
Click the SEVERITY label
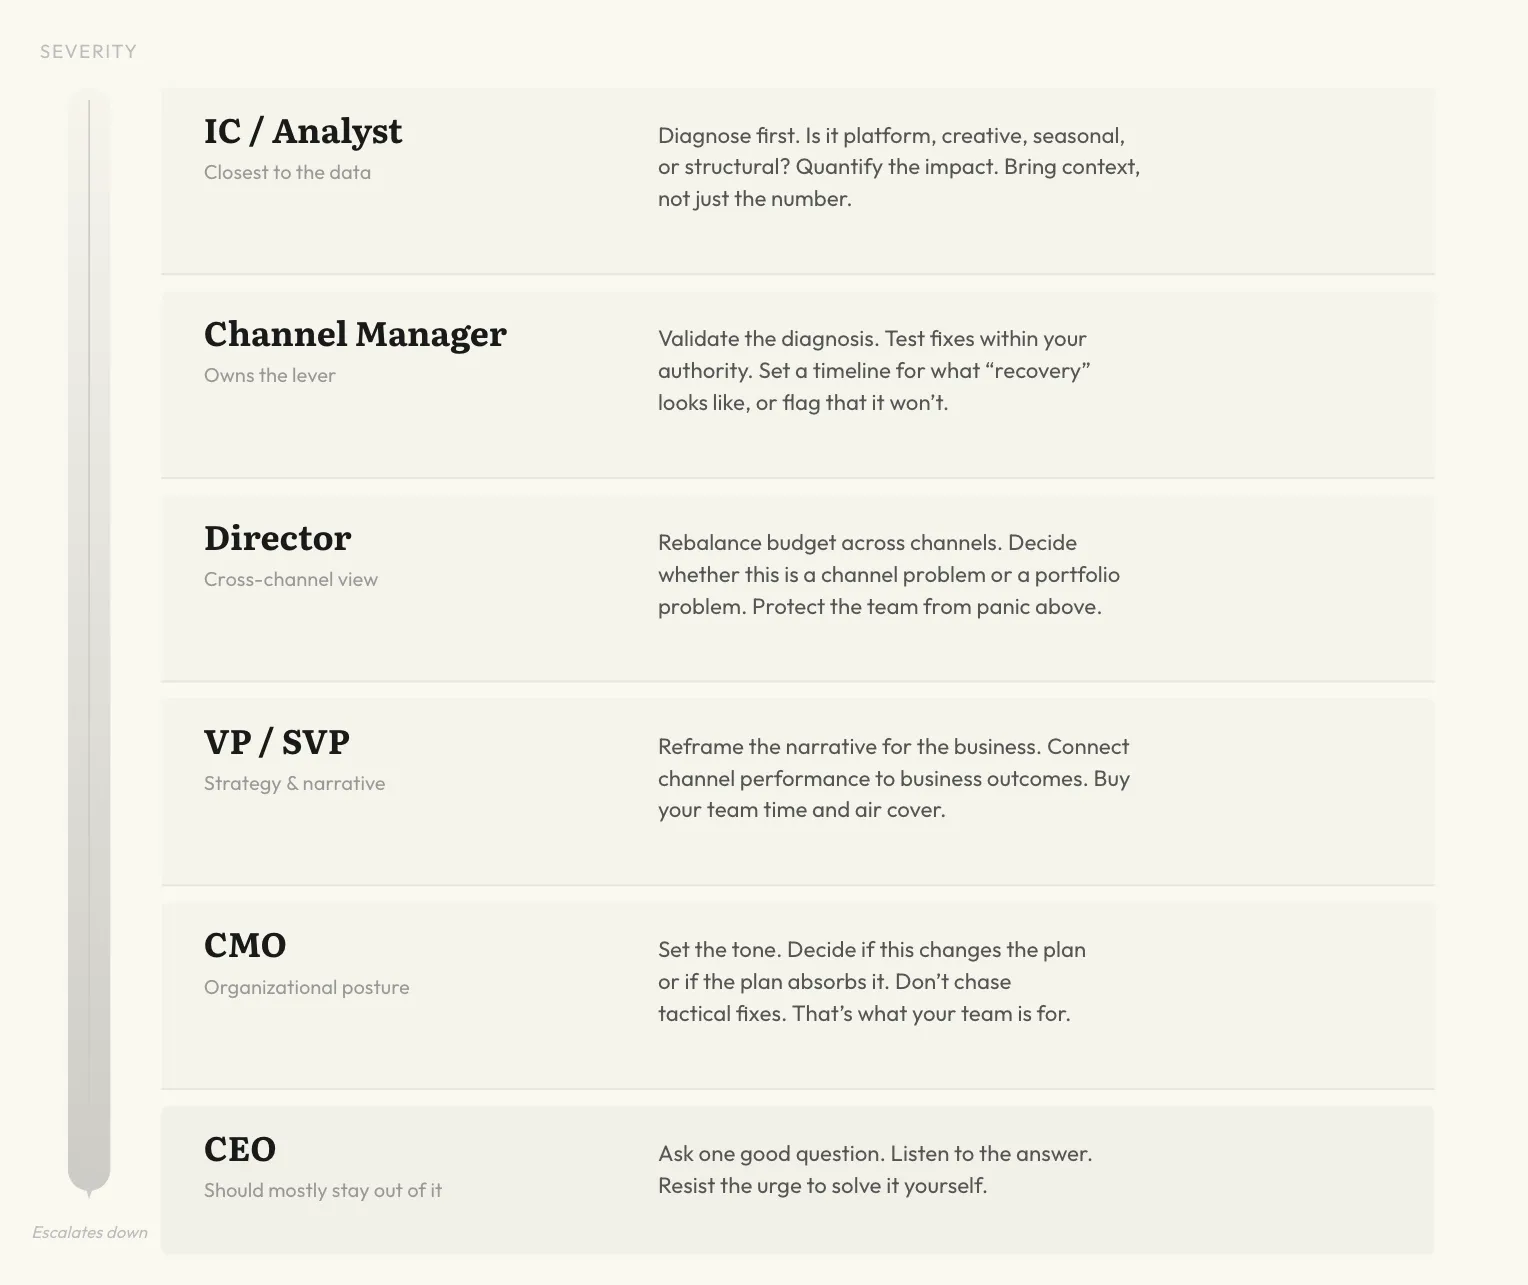(88, 52)
